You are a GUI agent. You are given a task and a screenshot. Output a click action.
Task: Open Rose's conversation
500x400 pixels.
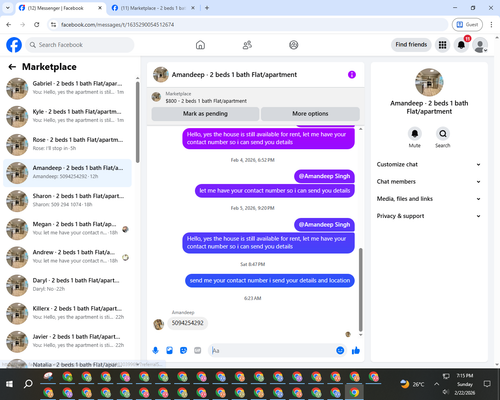(x=67, y=145)
